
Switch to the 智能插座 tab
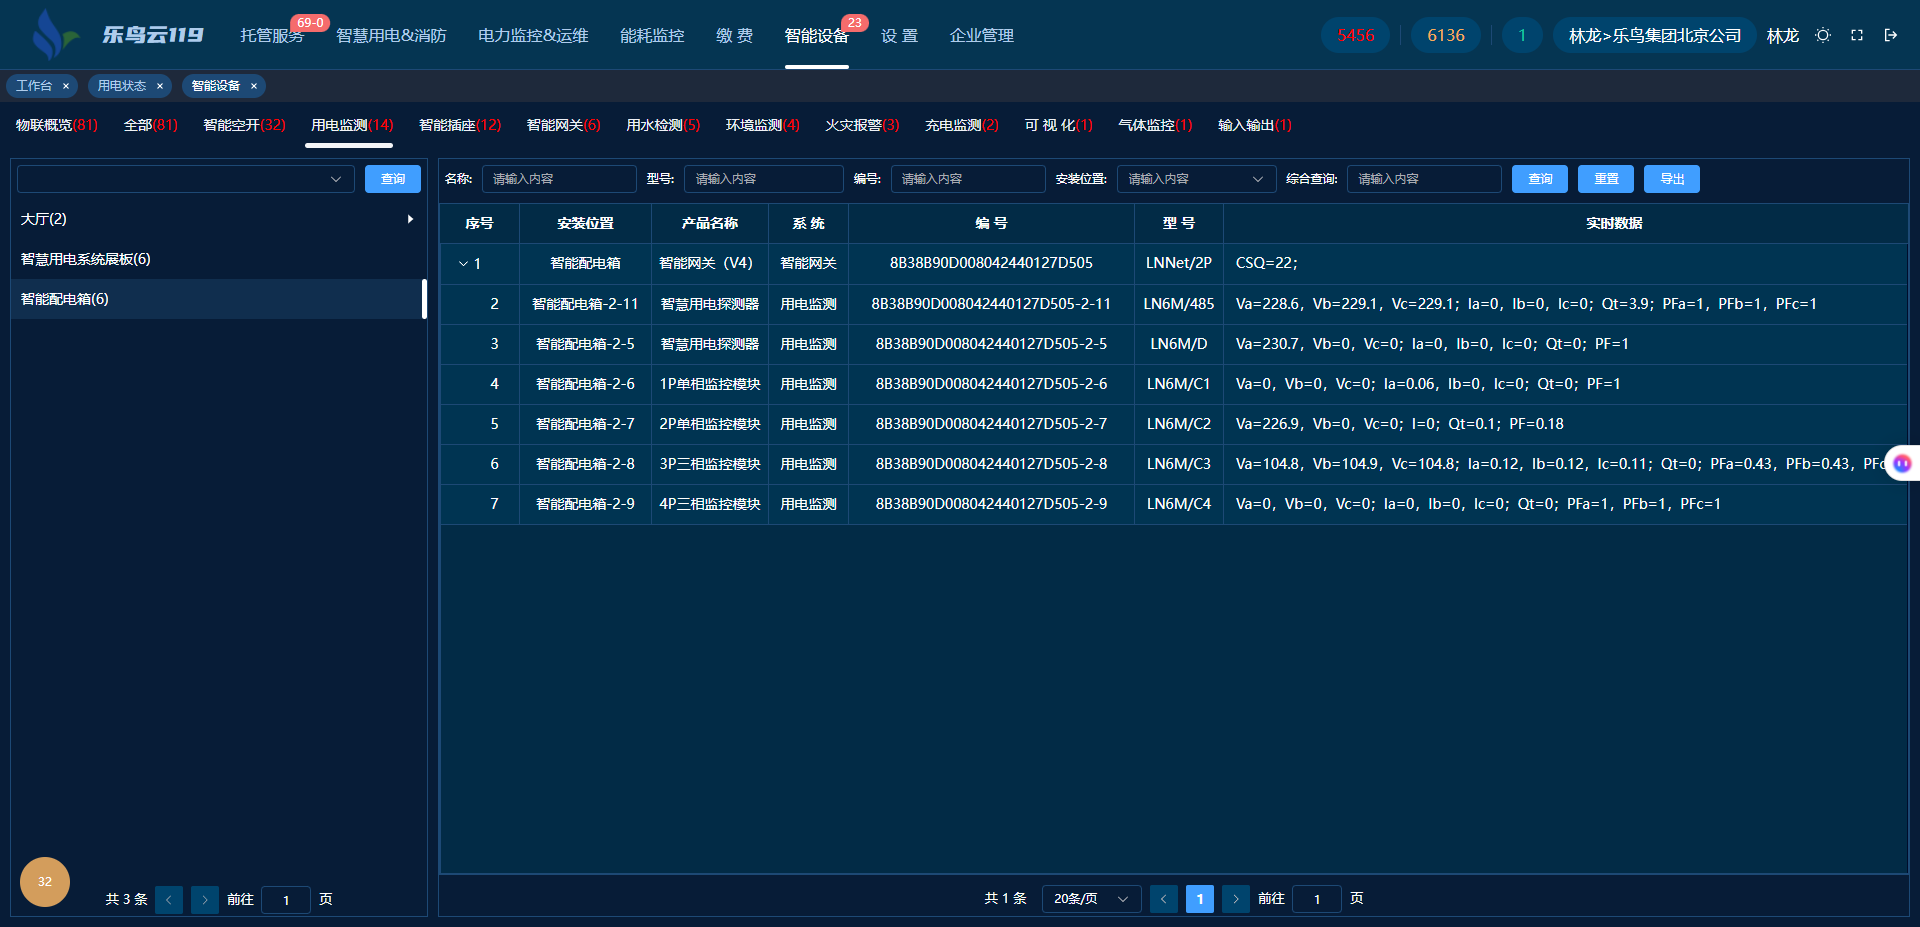(x=460, y=125)
